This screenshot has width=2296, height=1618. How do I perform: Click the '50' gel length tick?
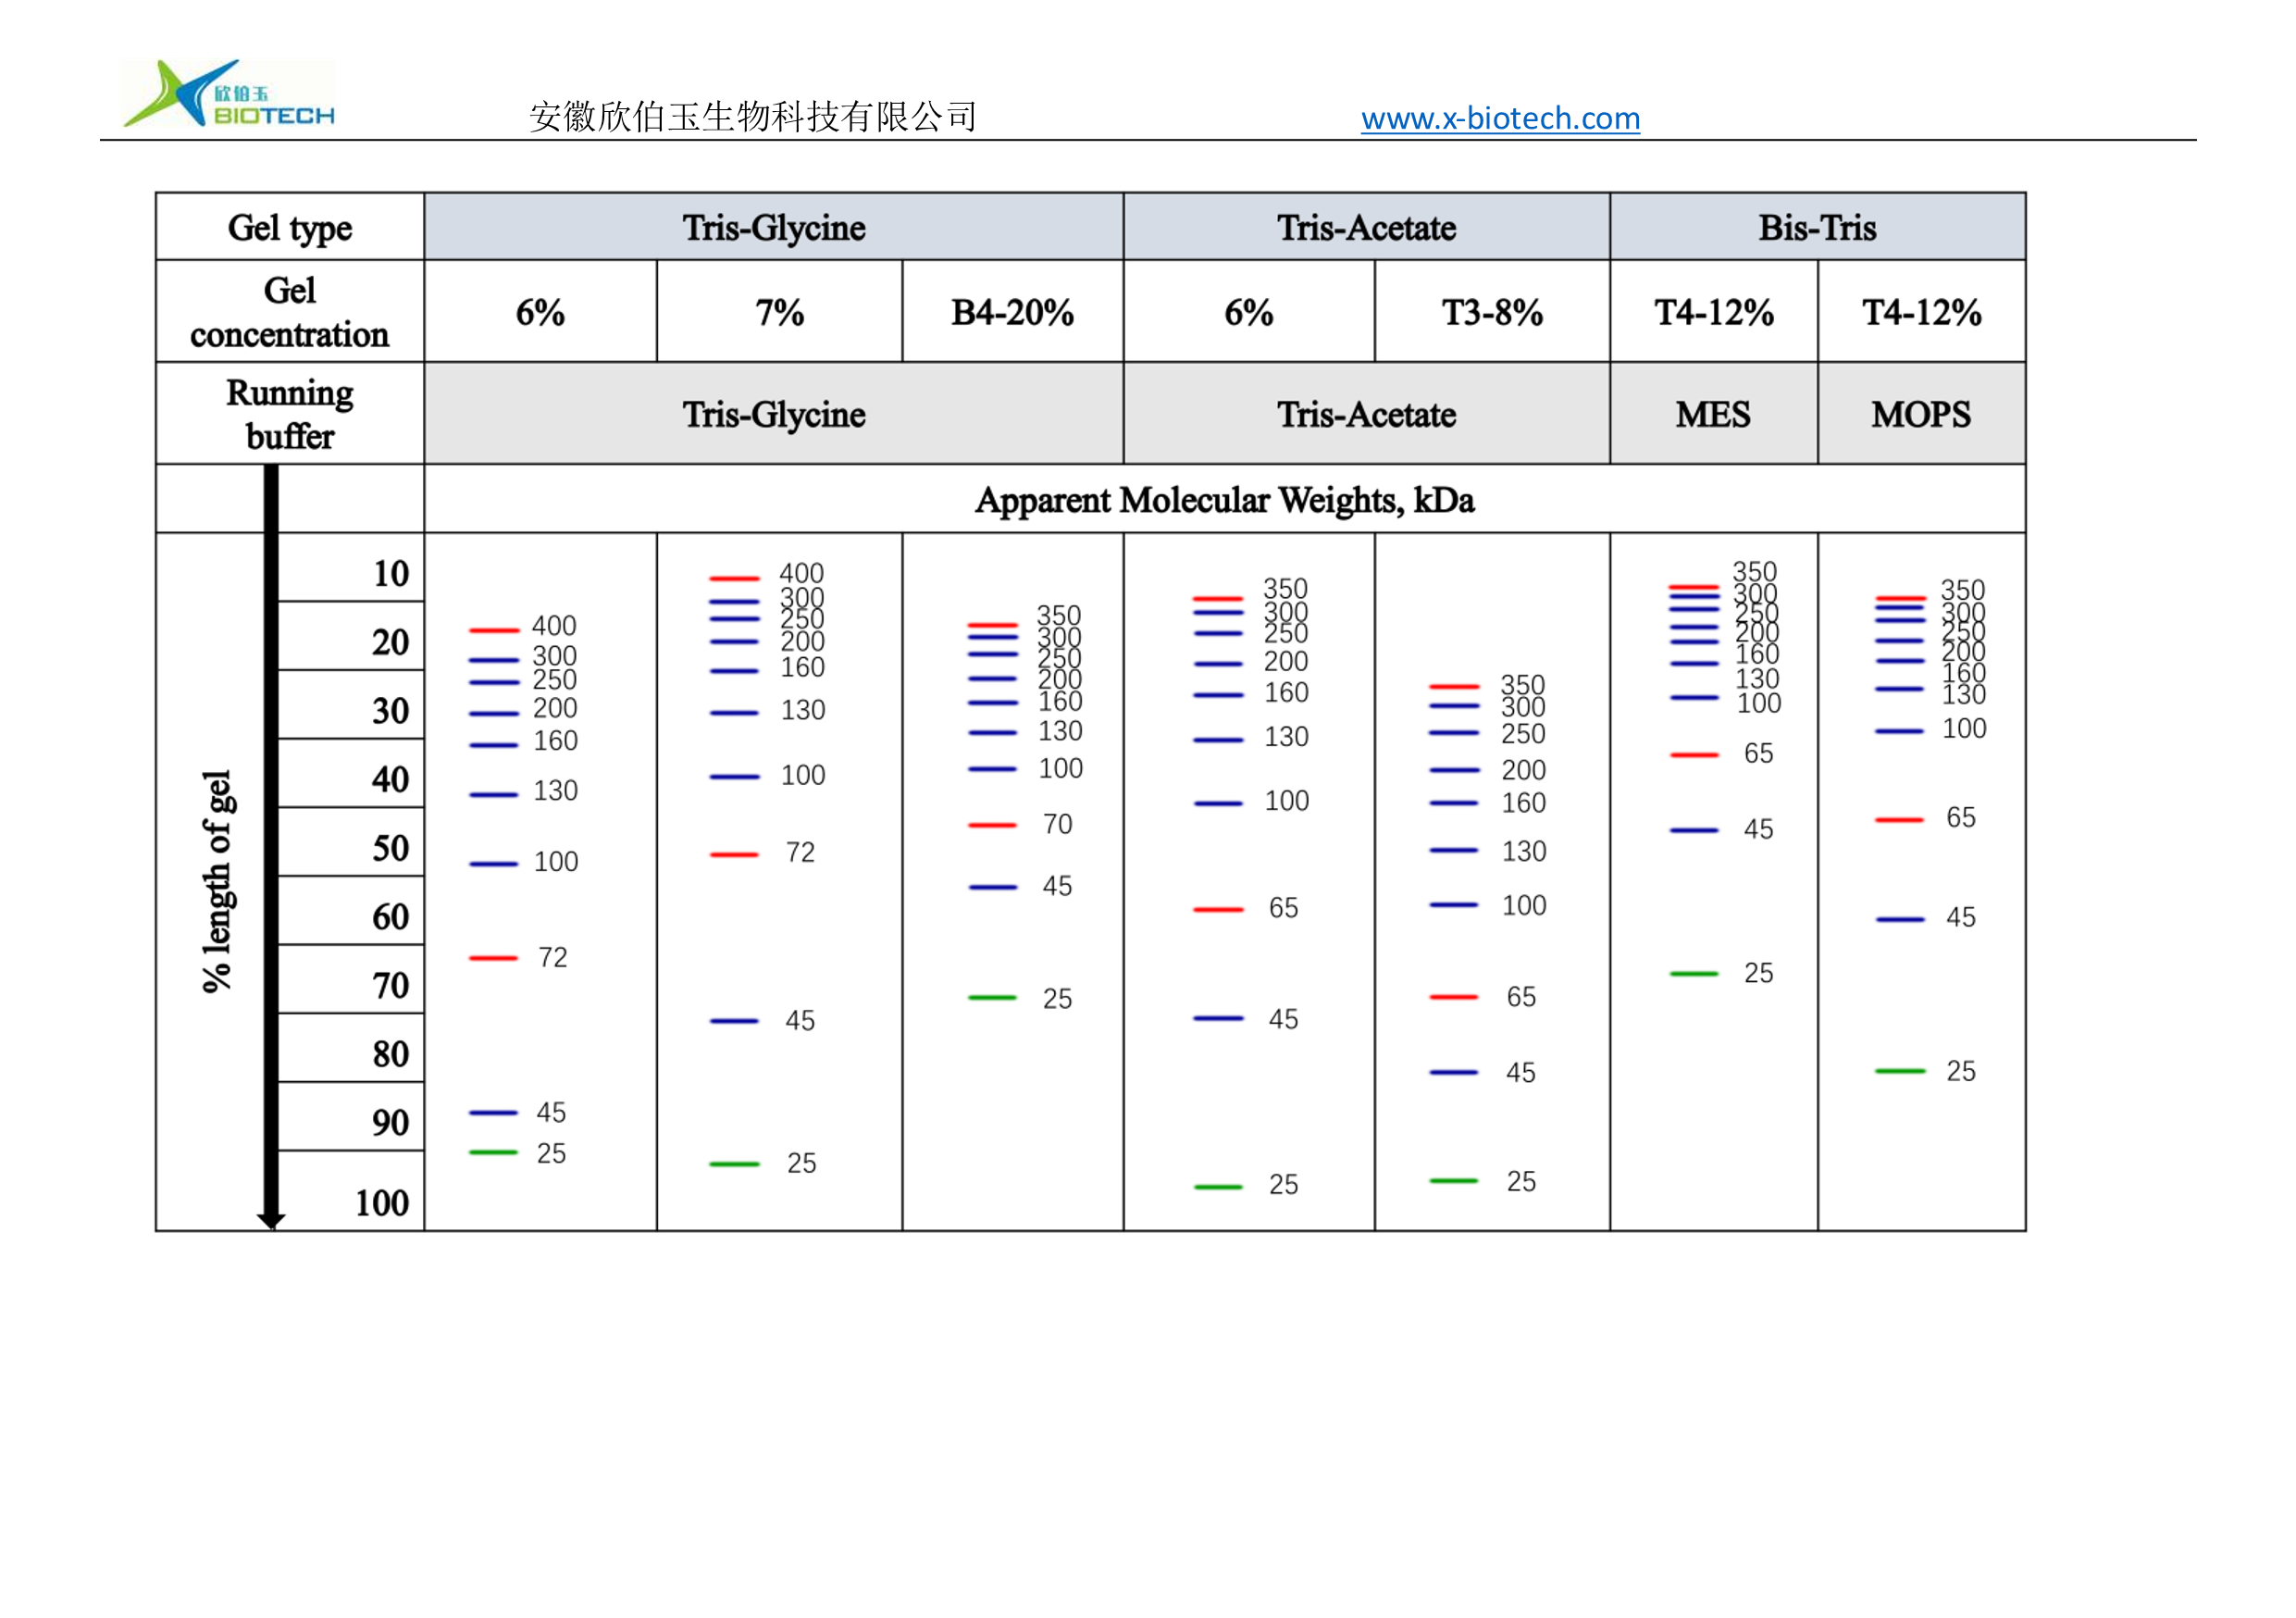click(391, 849)
